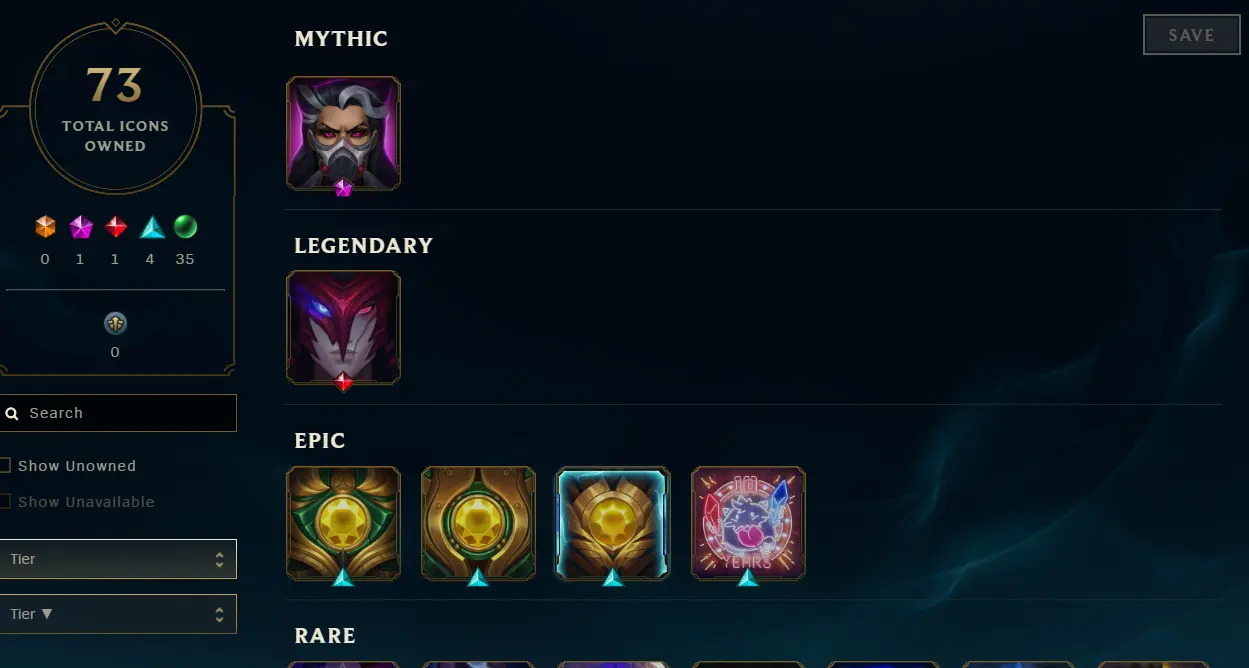The image size is (1249, 668).
Task: Select the Mythic masked champion icon
Action: click(x=343, y=133)
